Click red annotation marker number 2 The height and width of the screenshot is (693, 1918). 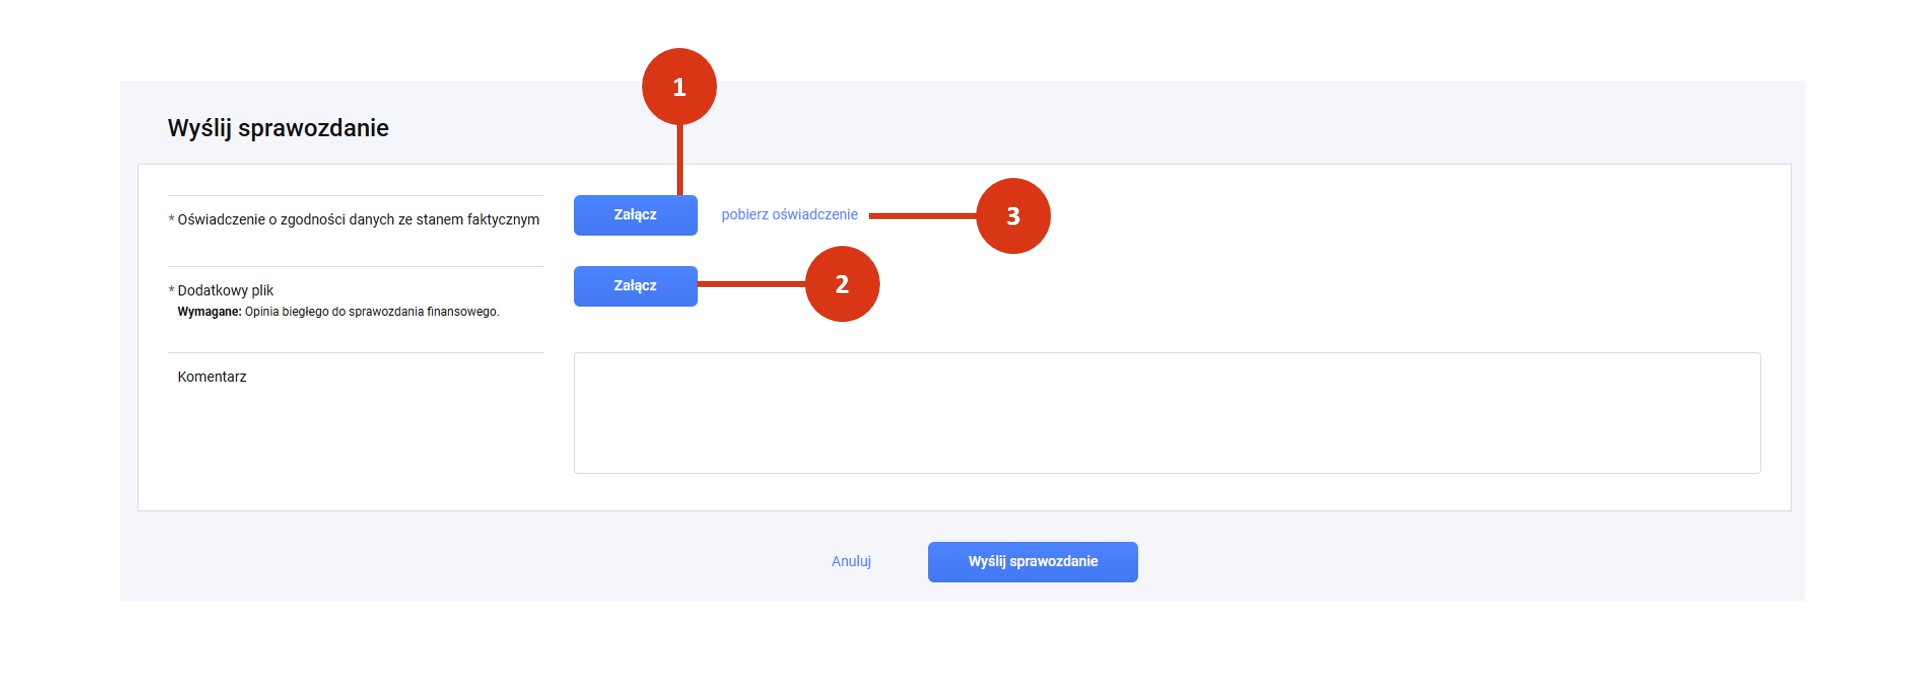pyautogui.click(x=842, y=284)
